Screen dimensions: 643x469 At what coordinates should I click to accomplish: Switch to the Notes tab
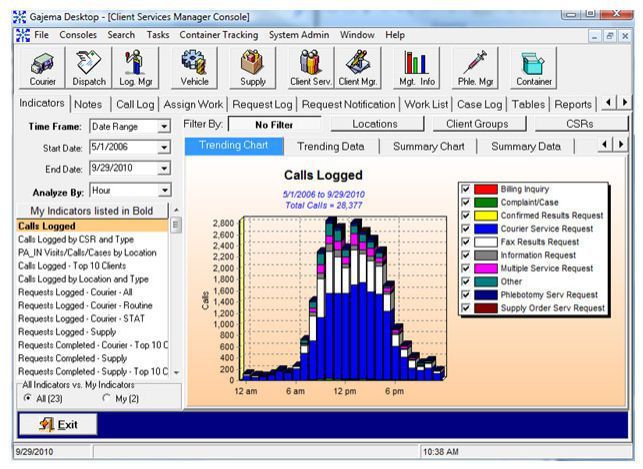88,105
